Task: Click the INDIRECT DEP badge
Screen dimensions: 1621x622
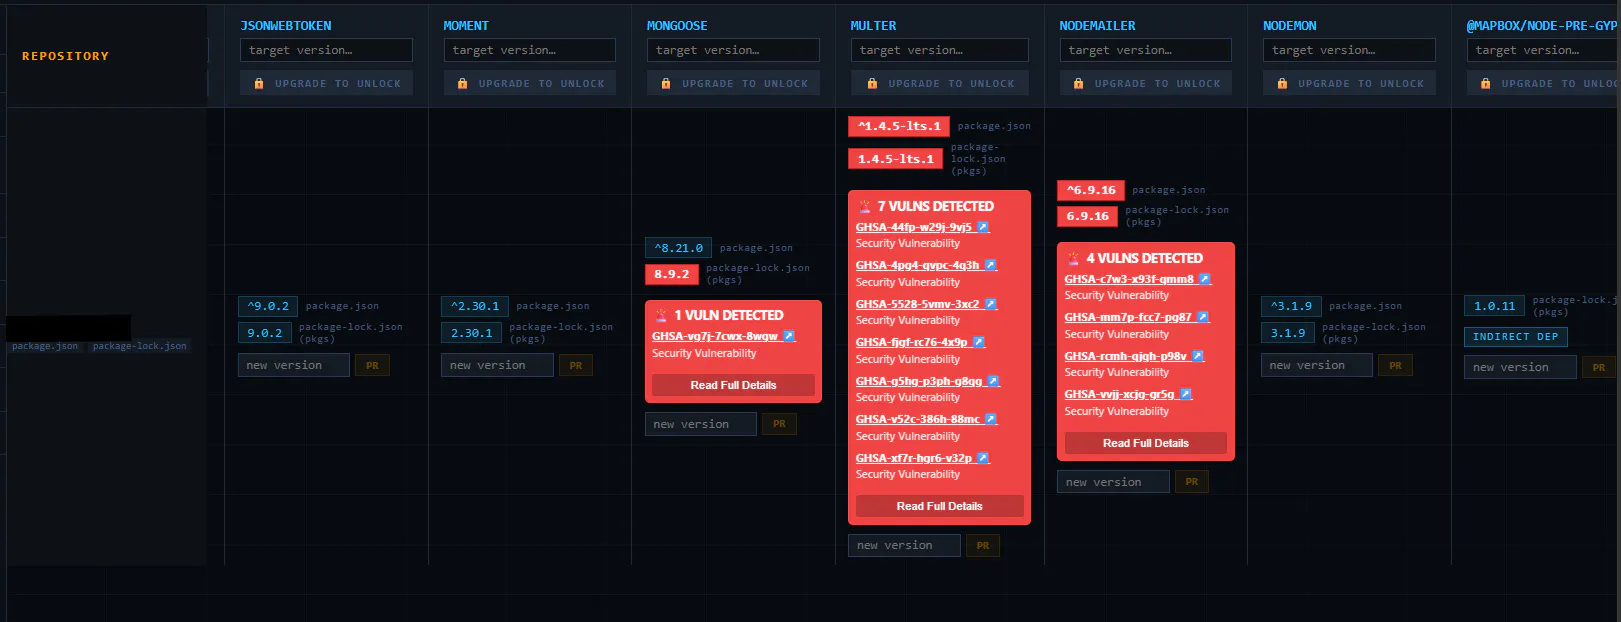Action: 1515,337
